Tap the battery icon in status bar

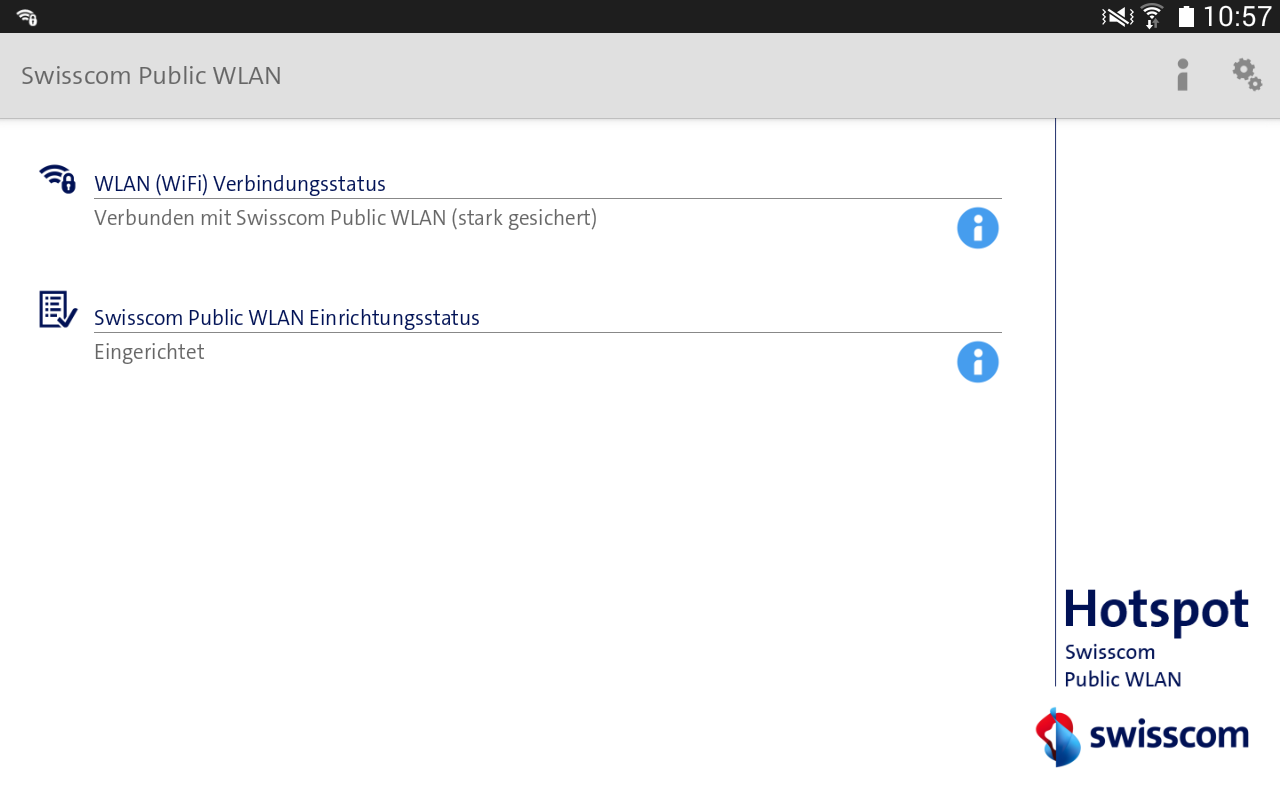(1186, 16)
